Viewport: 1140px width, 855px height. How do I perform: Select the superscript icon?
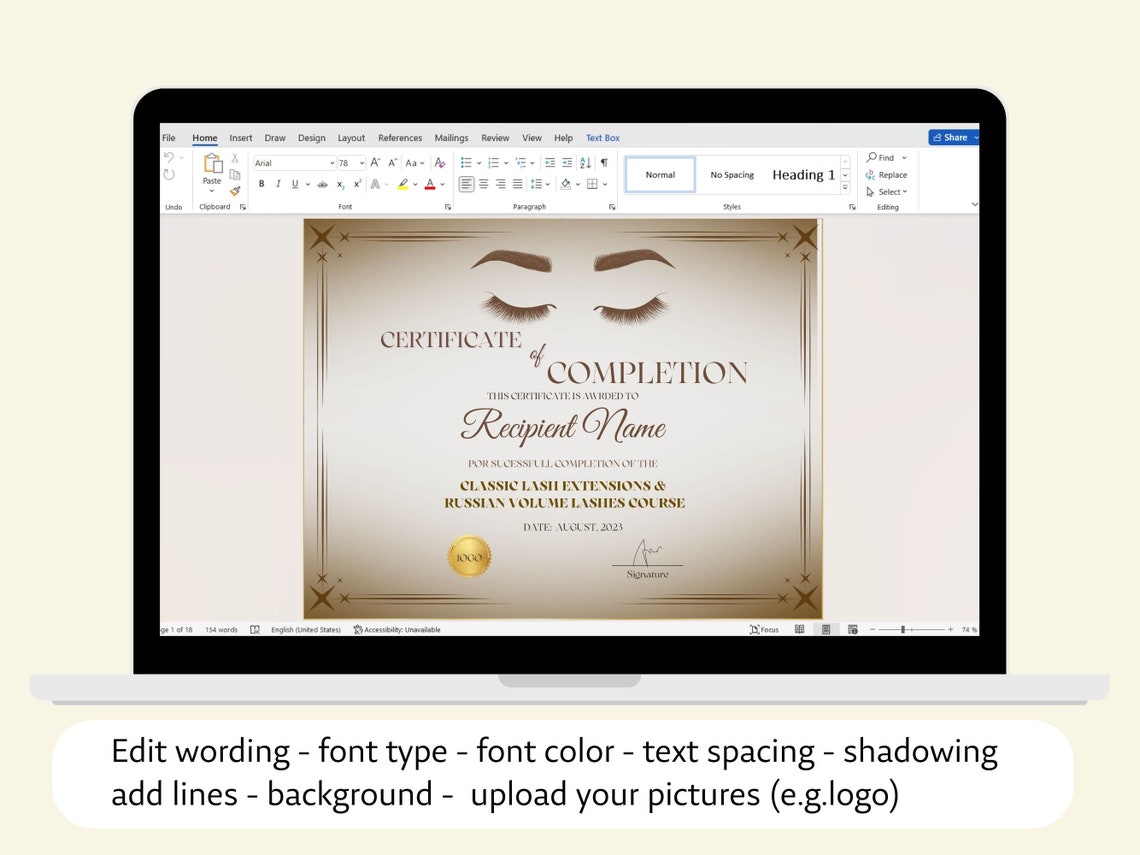click(357, 184)
